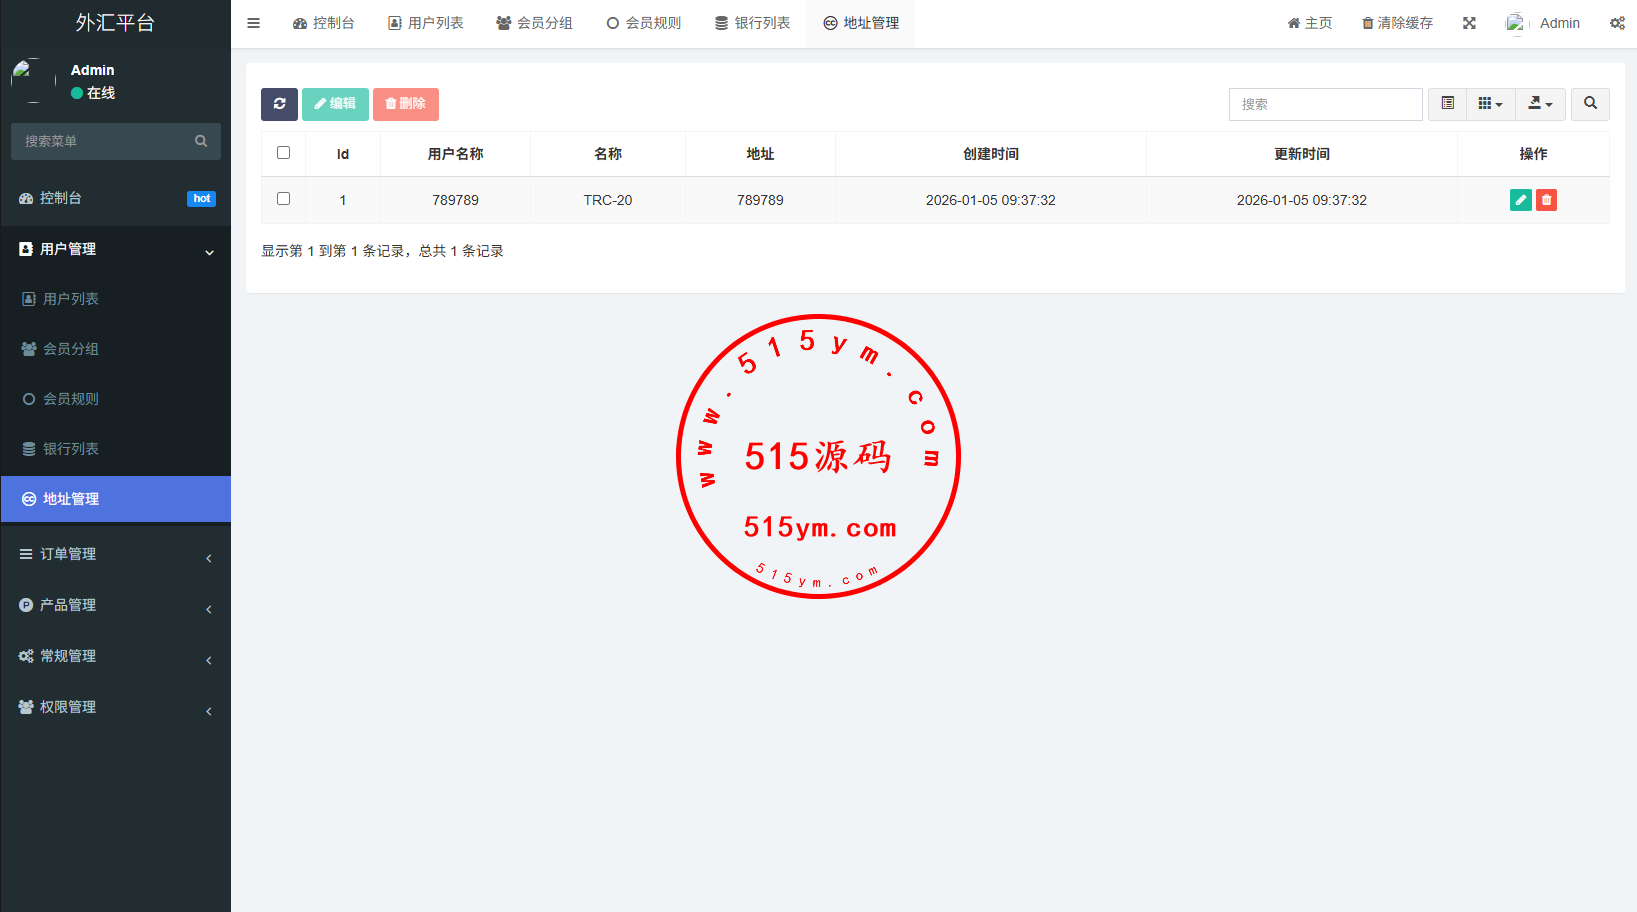Open 会员分组 in the sidebar

70,349
